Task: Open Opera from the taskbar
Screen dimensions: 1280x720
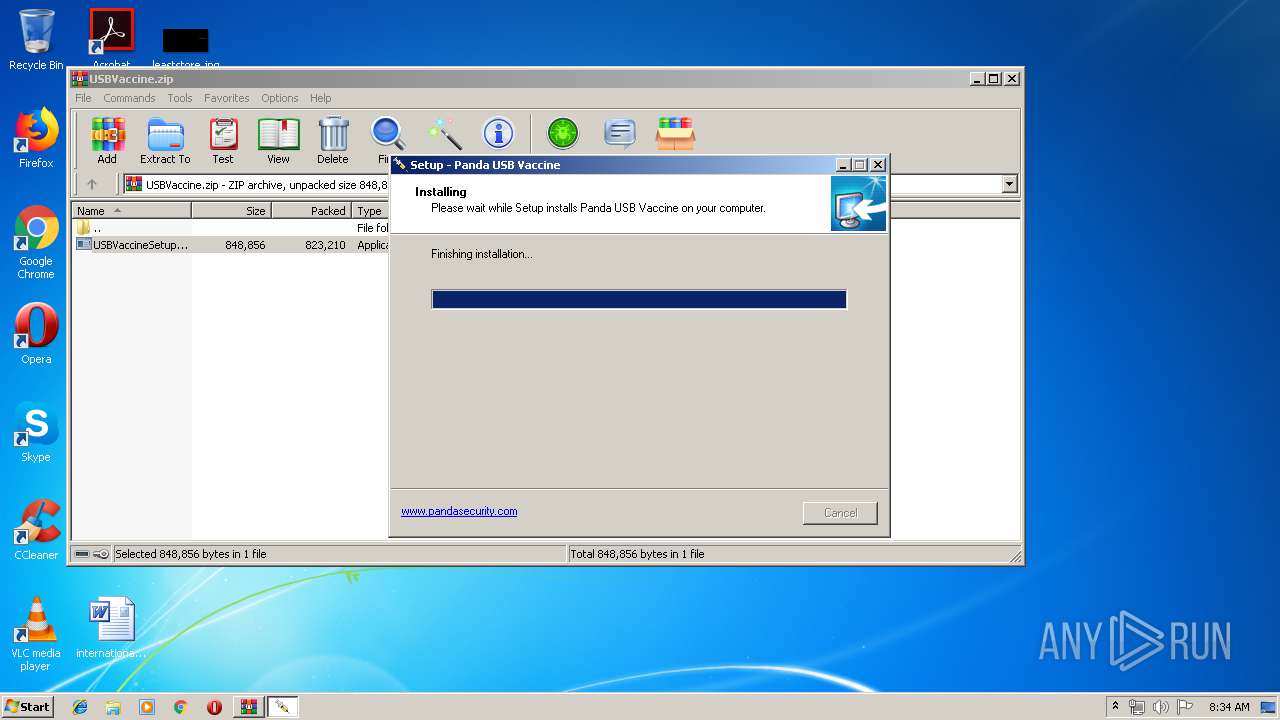Action: 214,707
